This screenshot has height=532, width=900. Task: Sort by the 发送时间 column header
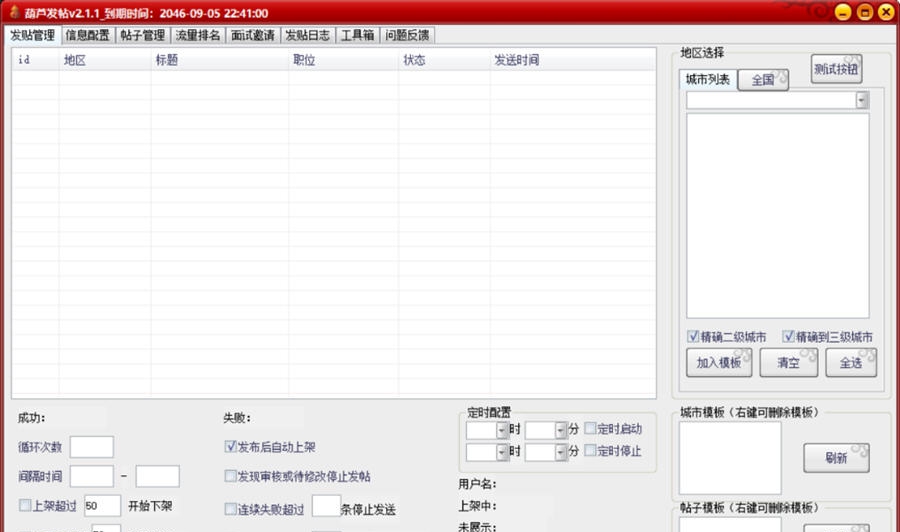pyautogui.click(x=572, y=60)
